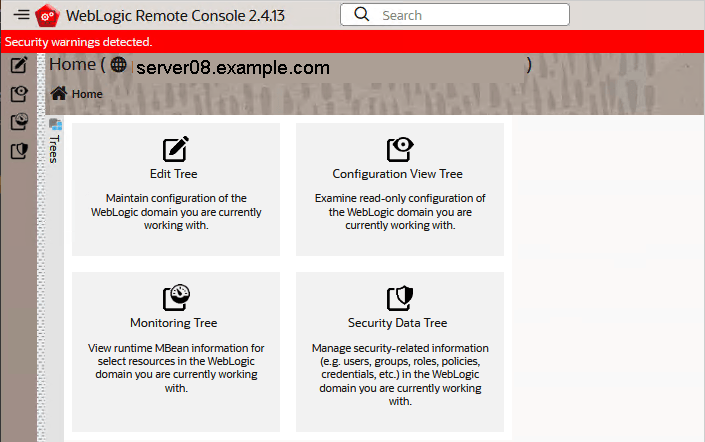705x442 pixels.
Task: Select Configuration View Tree sidebar icon
Action: tap(19, 94)
